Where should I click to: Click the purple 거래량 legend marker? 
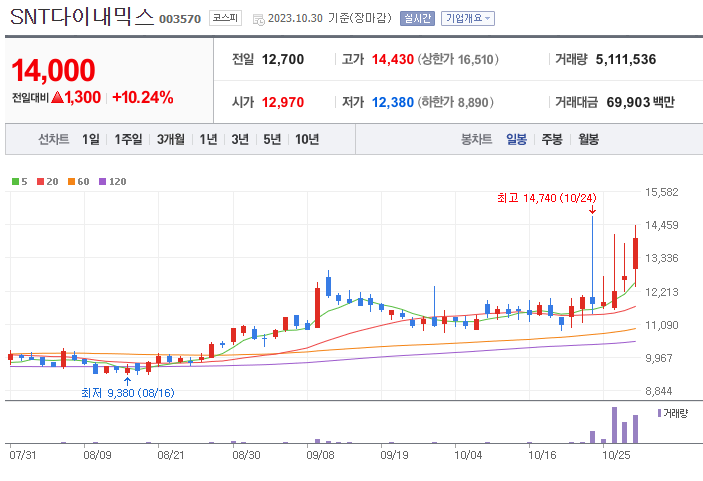[x=660, y=413]
